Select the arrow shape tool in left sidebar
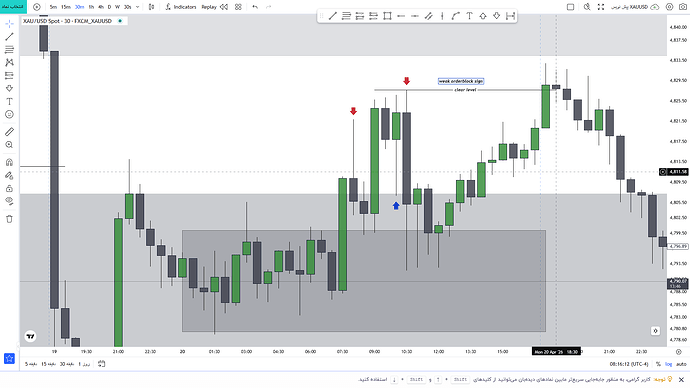Screen dimensions: 690x388 [x=9, y=88]
